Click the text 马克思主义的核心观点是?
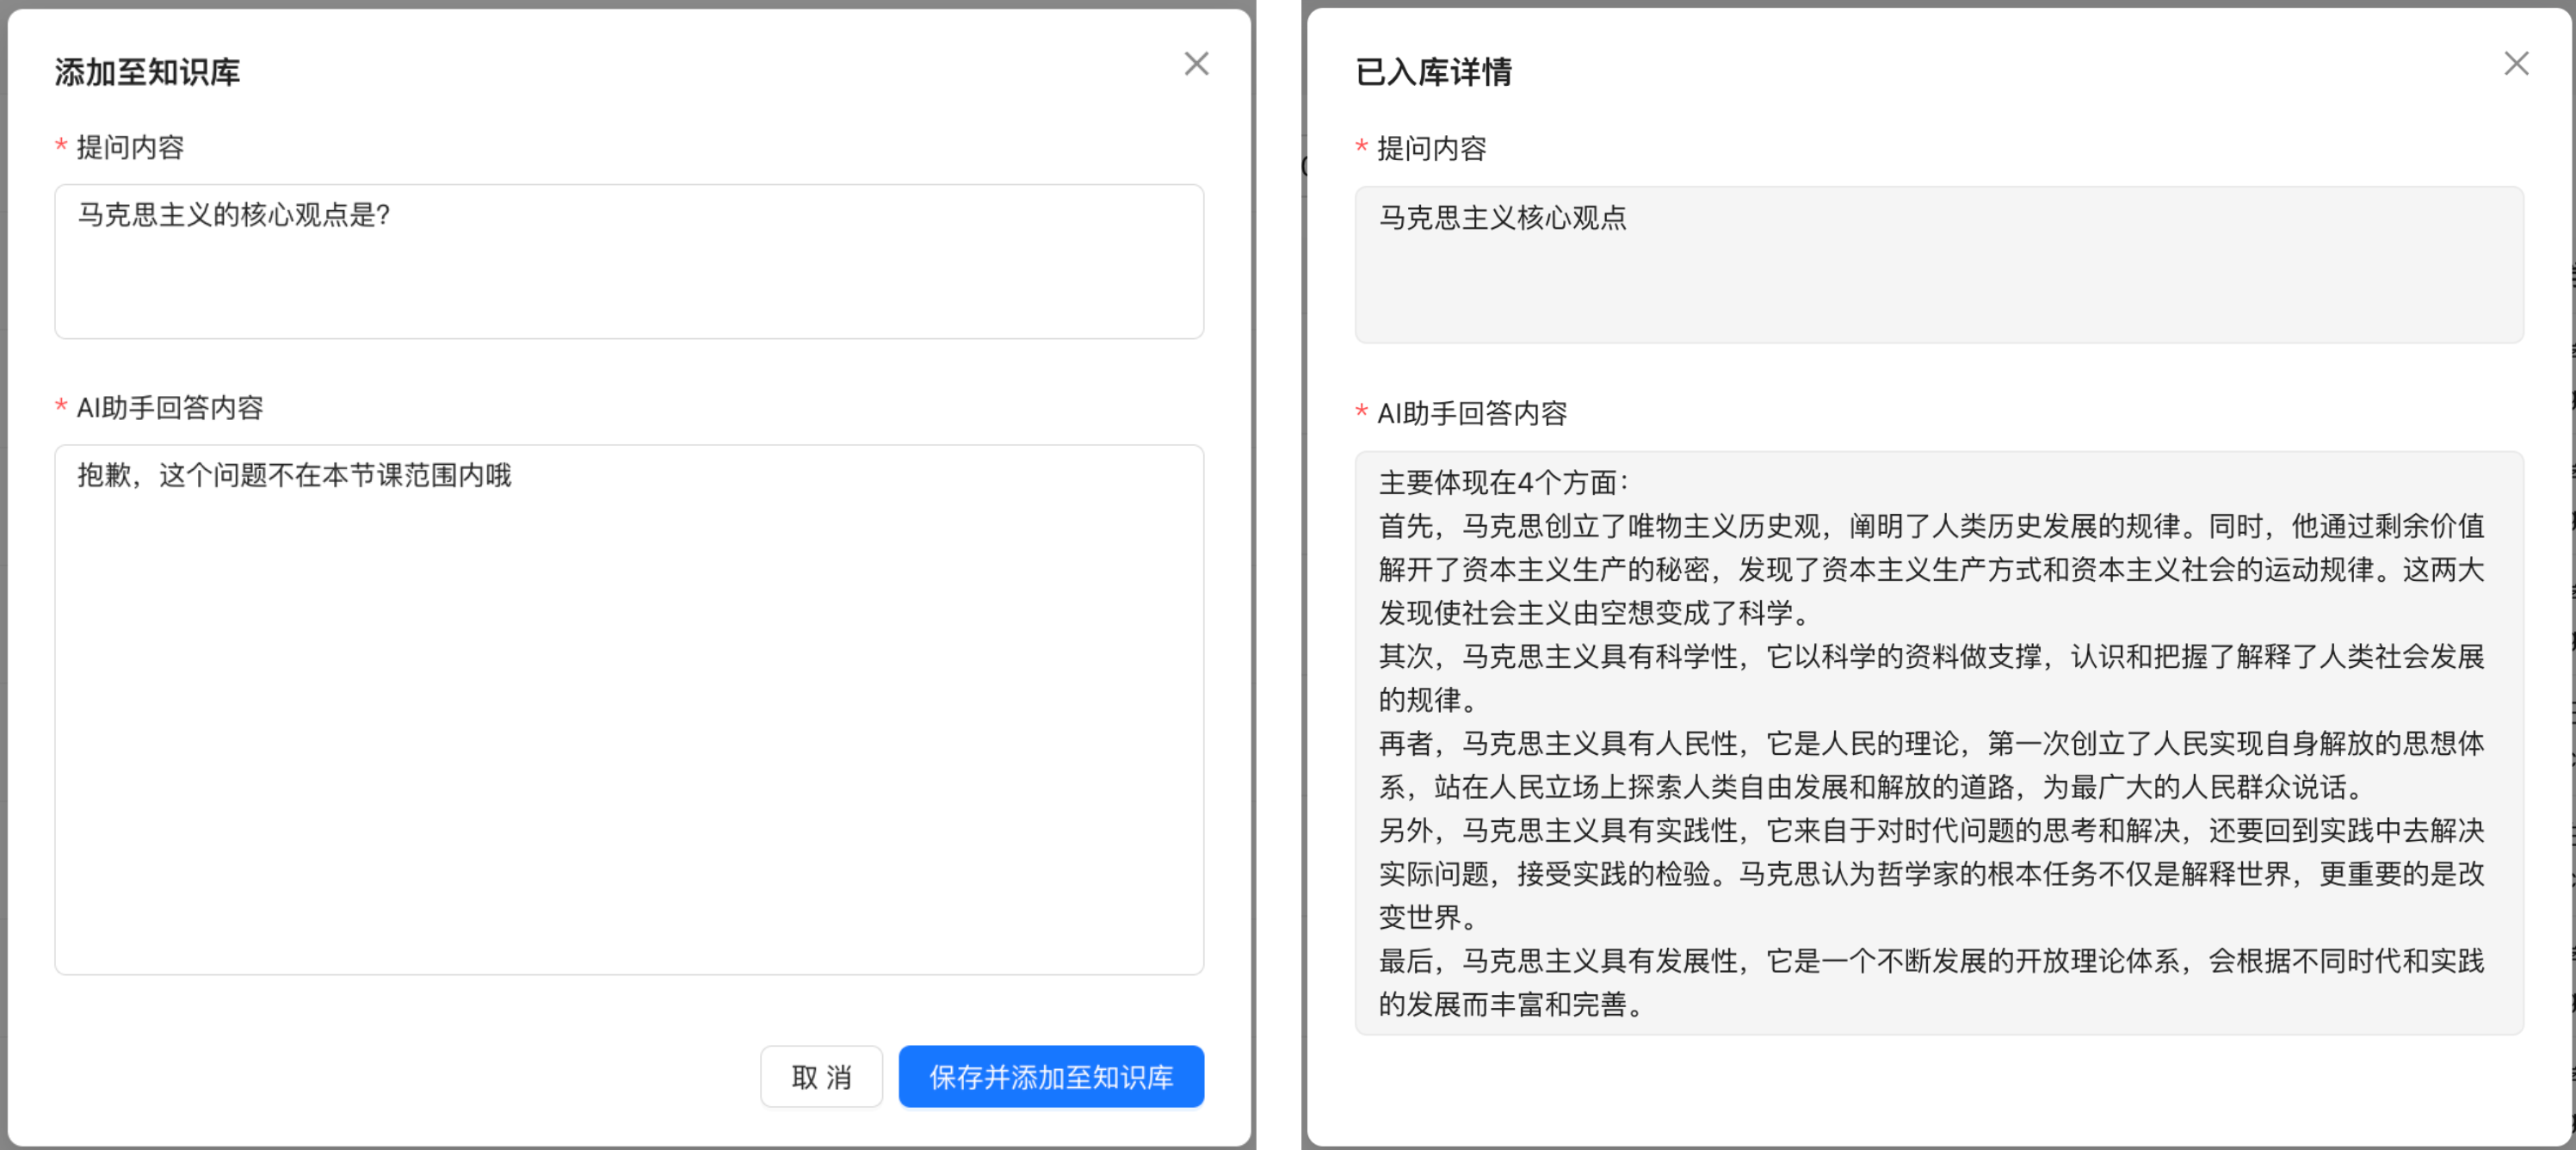The image size is (2576, 1150). [x=234, y=215]
